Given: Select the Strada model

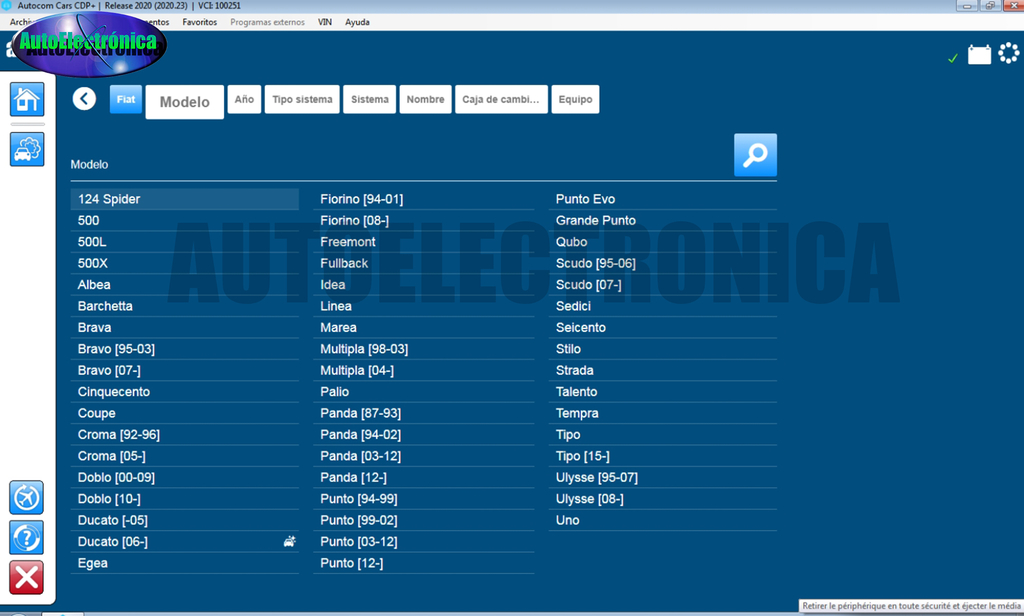Looking at the screenshot, I should (663, 370).
